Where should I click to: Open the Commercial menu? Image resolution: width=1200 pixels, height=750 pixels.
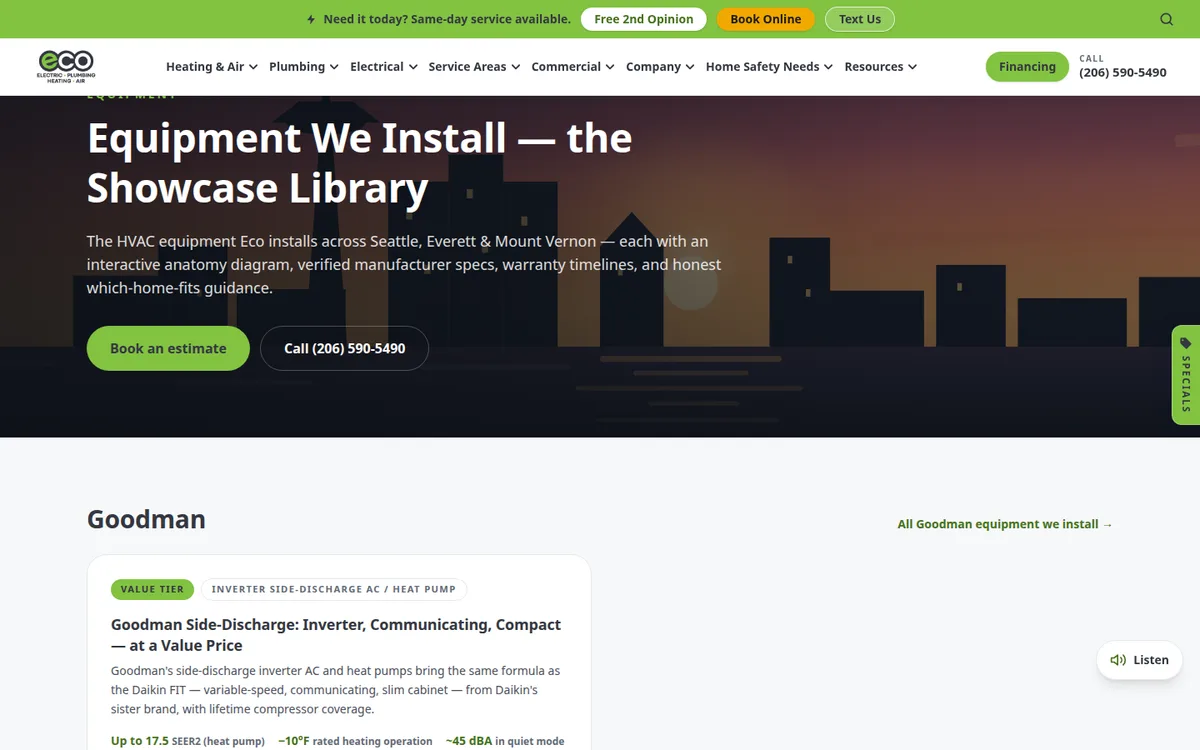573,67
